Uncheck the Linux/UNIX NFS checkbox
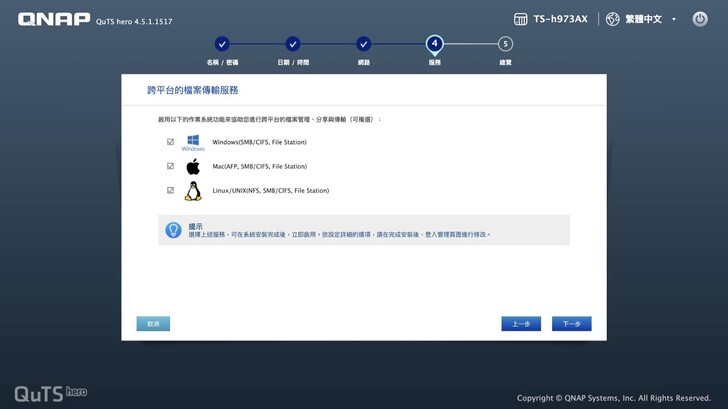This screenshot has width=728, height=409. [171, 190]
